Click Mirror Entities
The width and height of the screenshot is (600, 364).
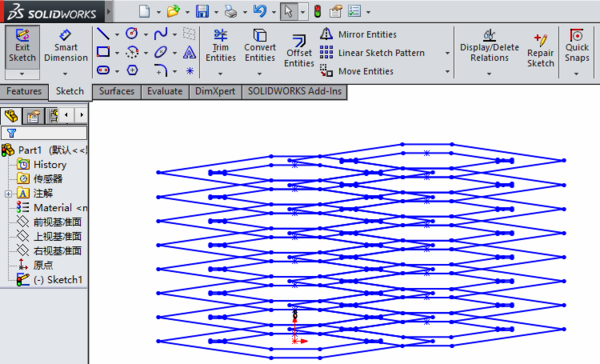(x=358, y=34)
